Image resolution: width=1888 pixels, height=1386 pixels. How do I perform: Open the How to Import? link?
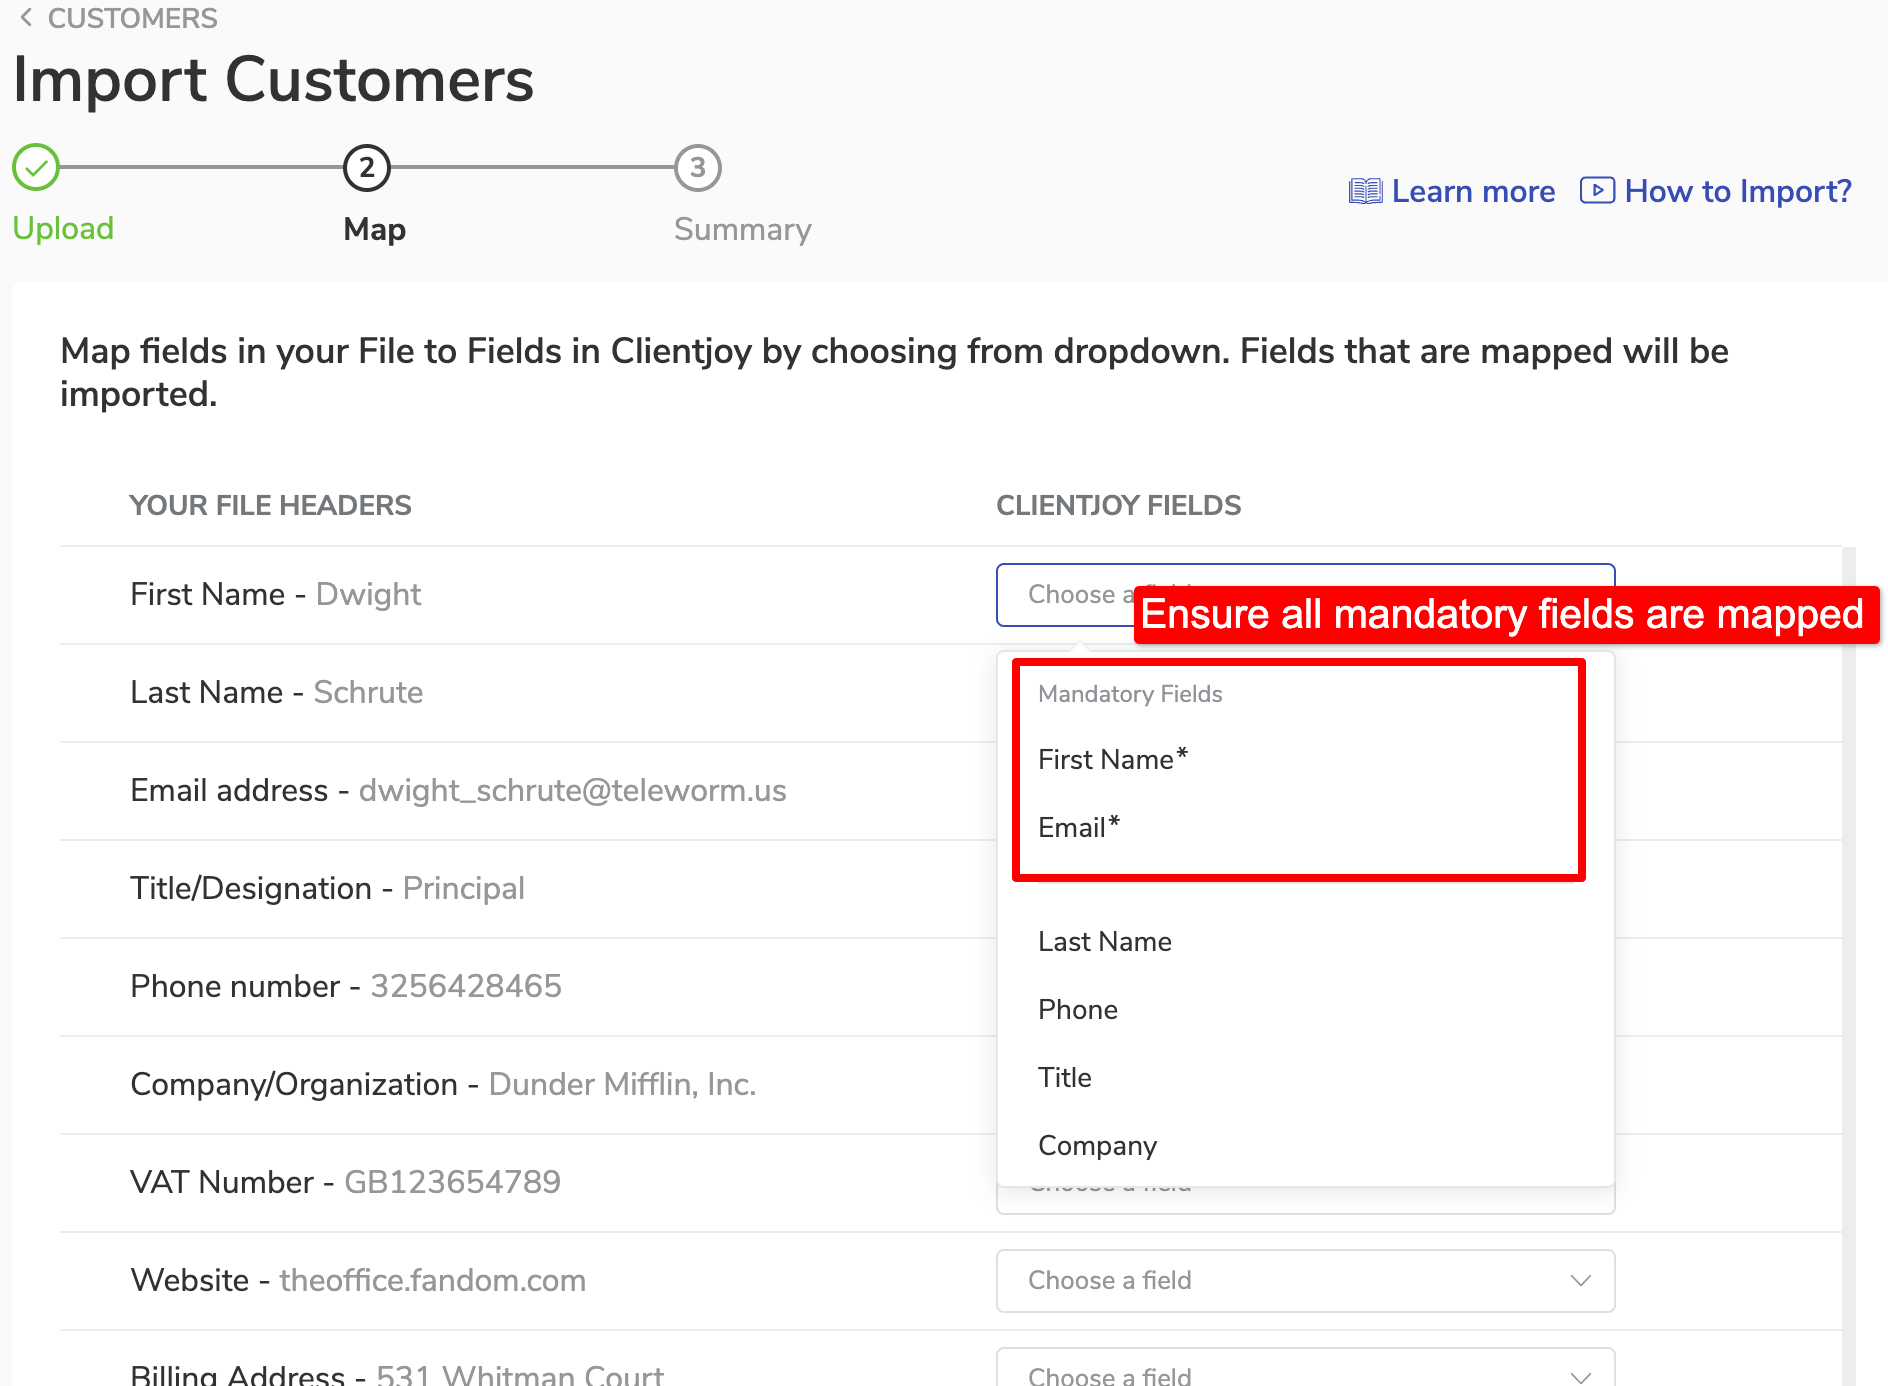pos(1738,191)
